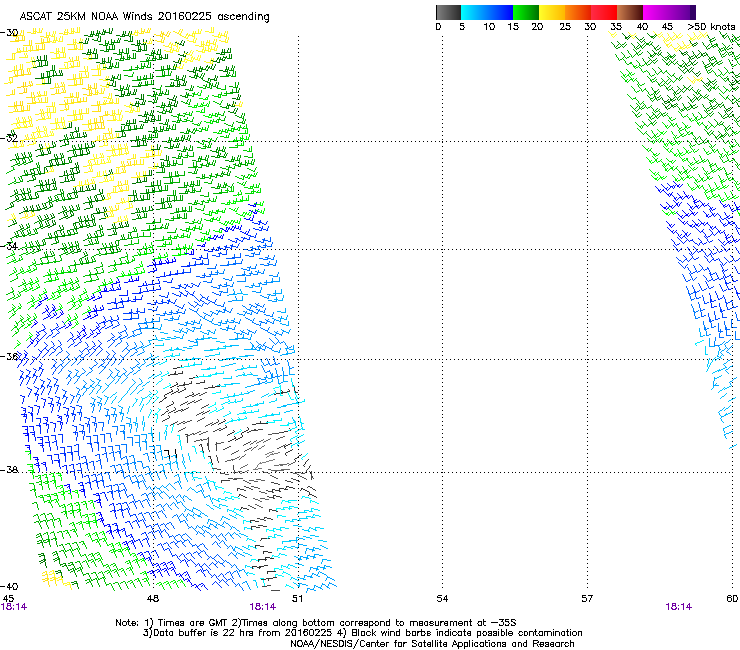Click the longitude label 45

click(8, 599)
